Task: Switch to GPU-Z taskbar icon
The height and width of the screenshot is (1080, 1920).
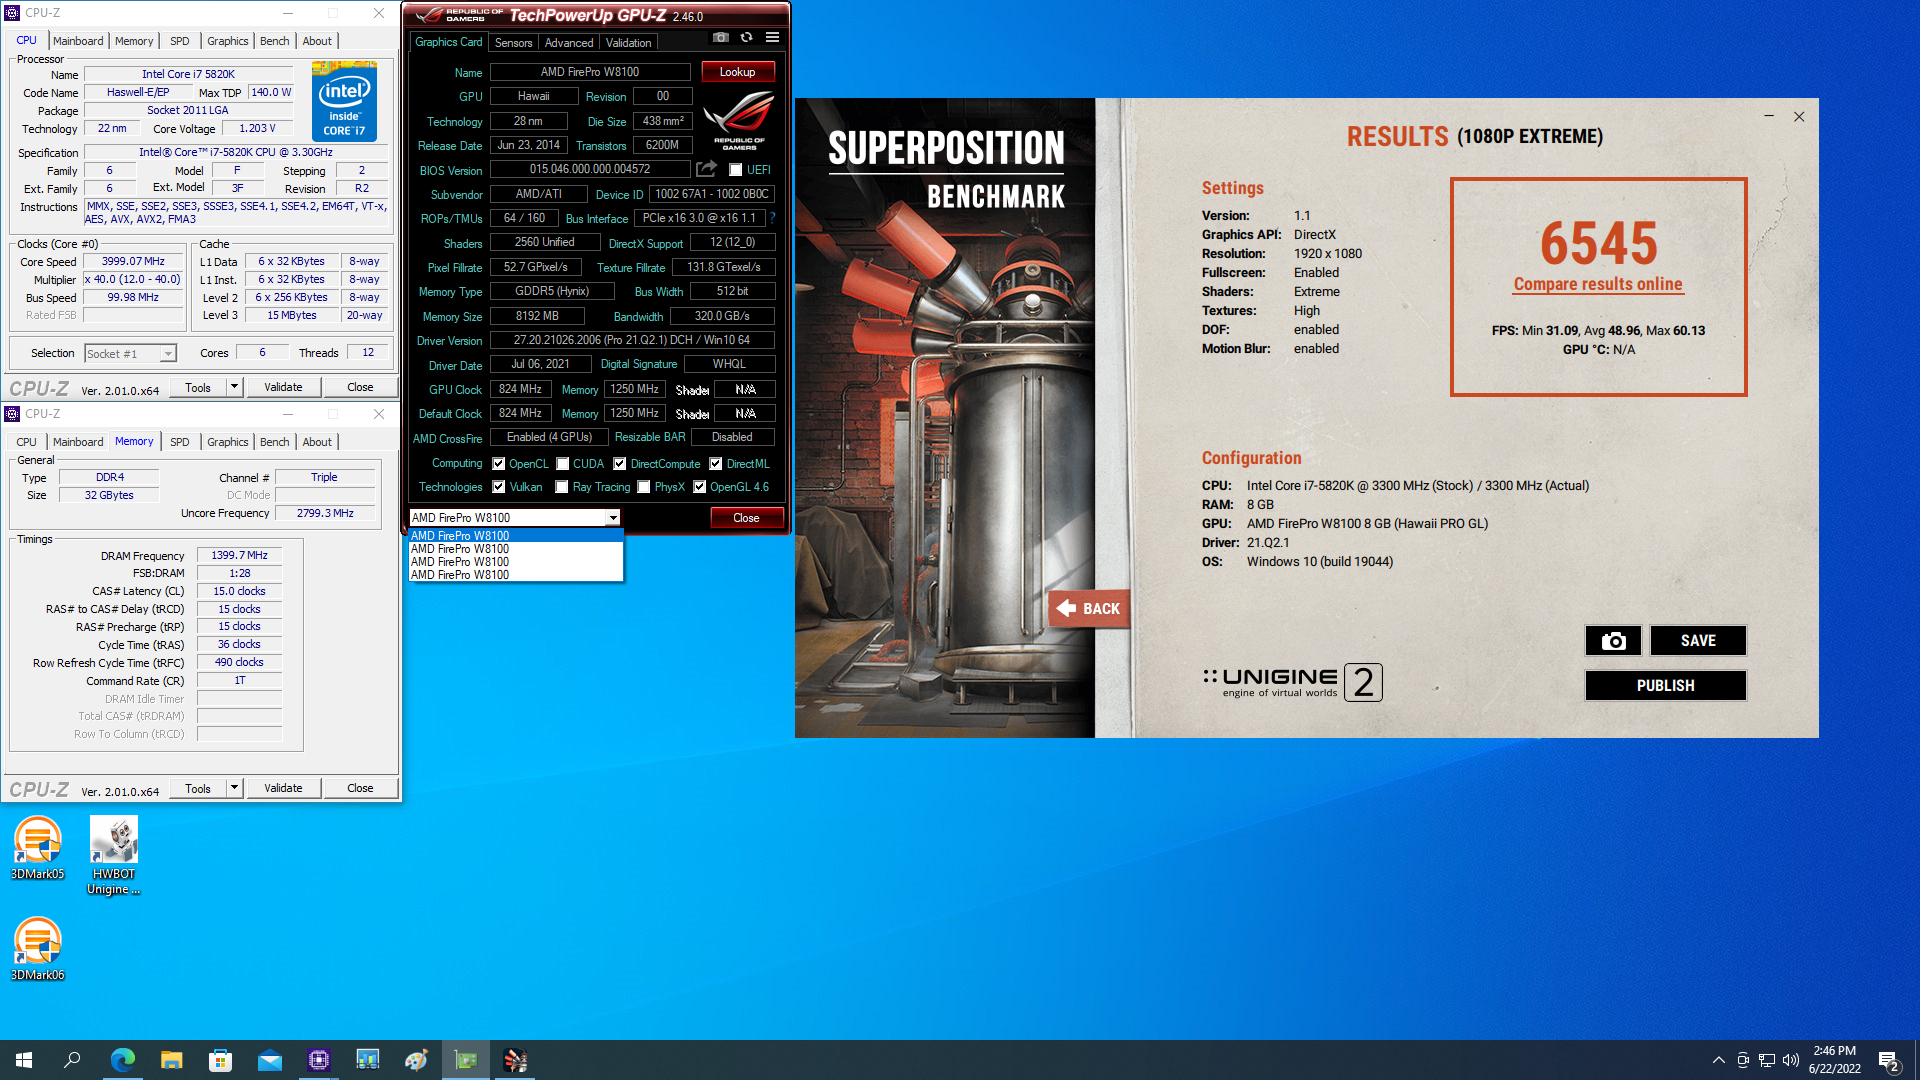Action: 465,1060
